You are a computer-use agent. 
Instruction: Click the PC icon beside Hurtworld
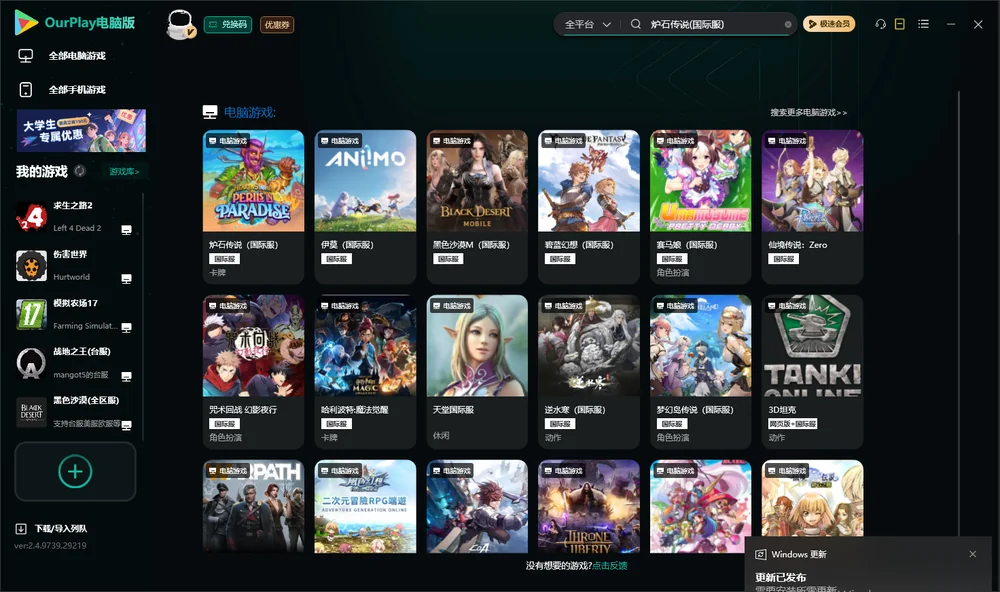coord(126,279)
